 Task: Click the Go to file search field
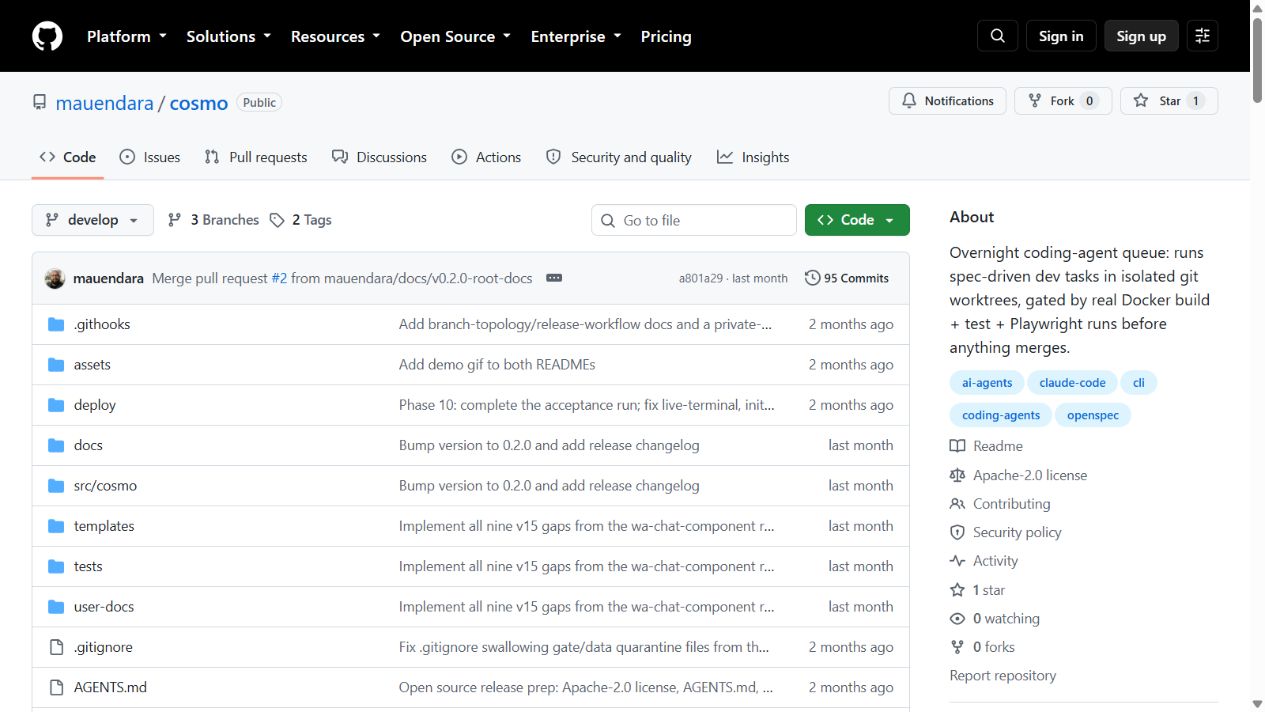coord(694,220)
